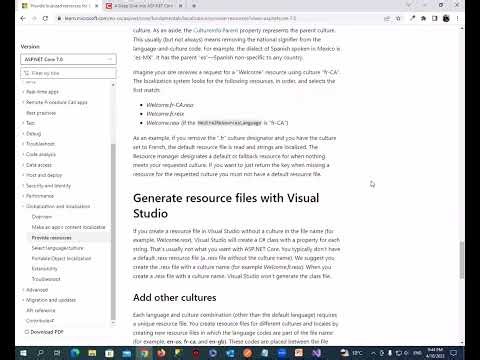480x360 pixels.
Task: Open File Explorer from the taskbar
Action: click(92, 353)
